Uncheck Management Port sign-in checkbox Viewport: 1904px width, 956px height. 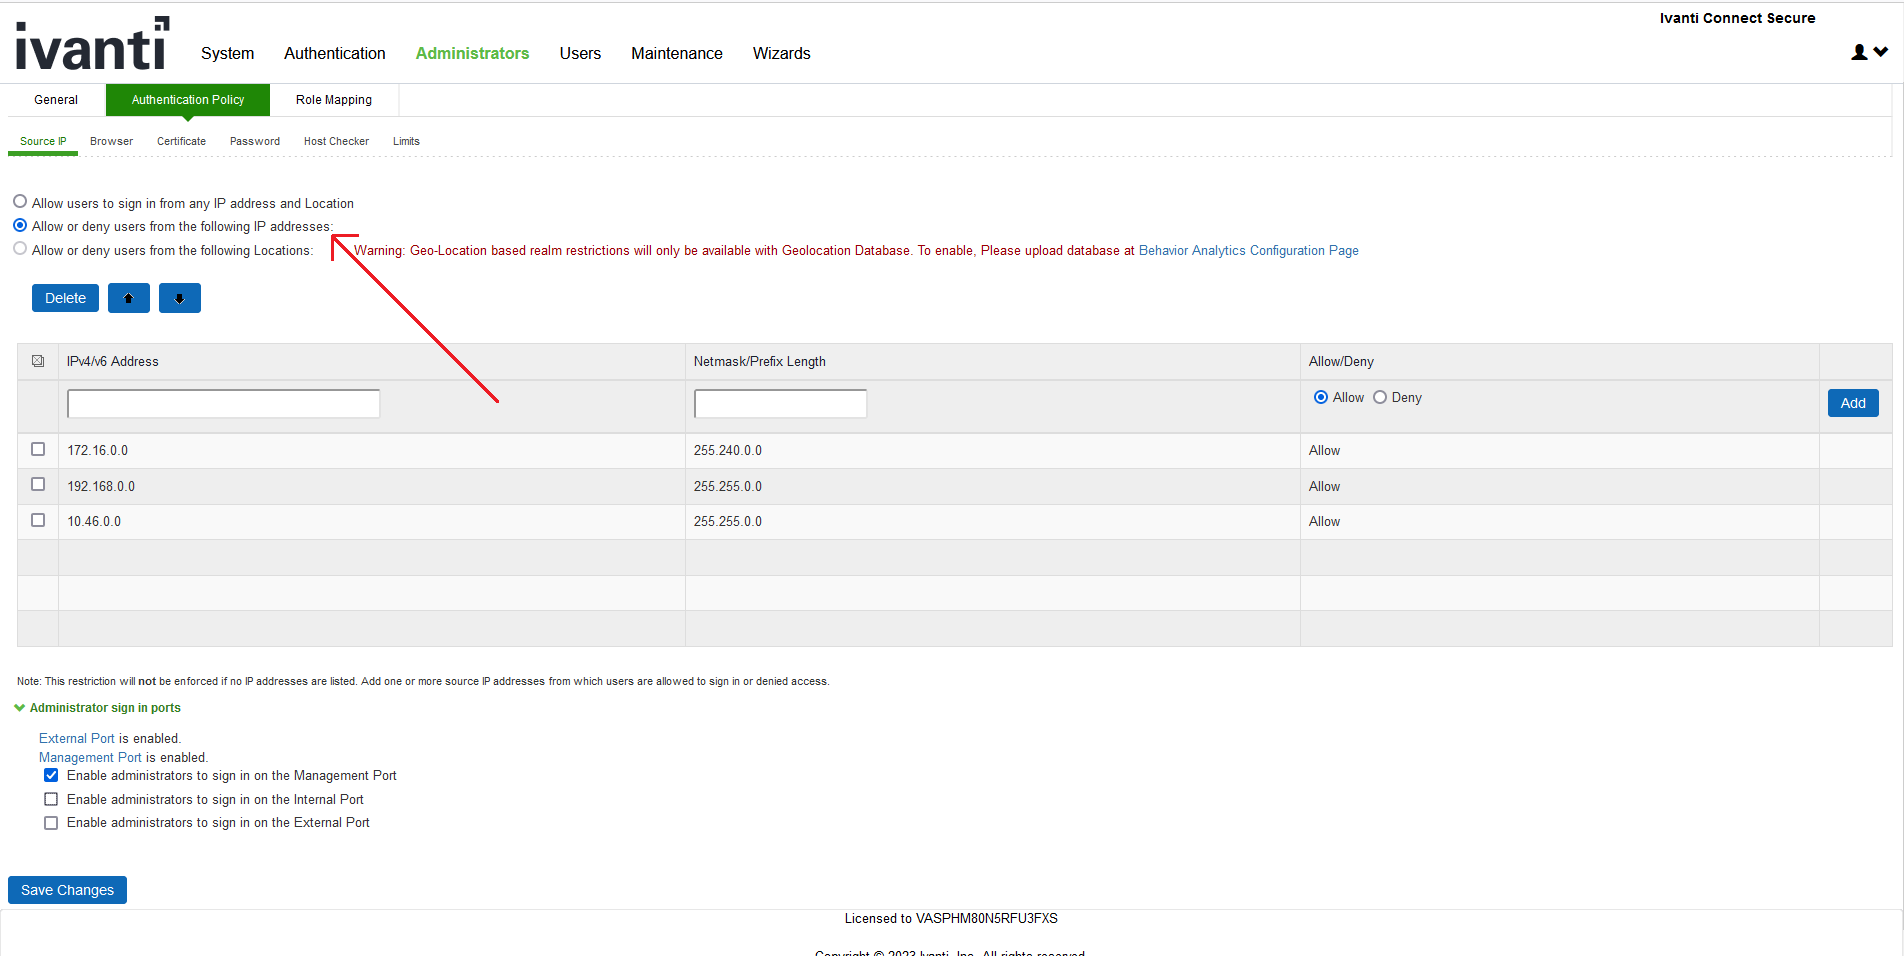coord(51,775)
